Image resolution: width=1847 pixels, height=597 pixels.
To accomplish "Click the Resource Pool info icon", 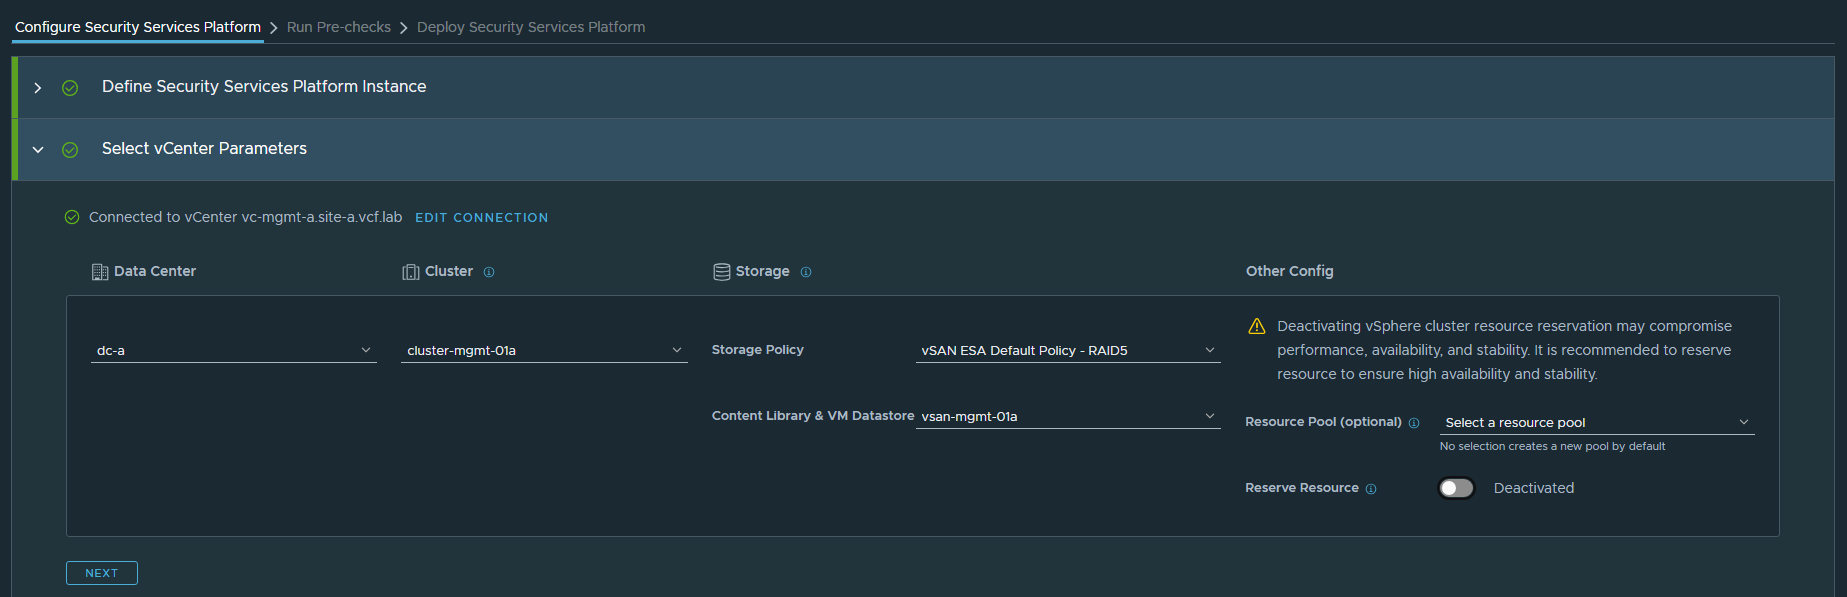I will [x=1414, y=423].
